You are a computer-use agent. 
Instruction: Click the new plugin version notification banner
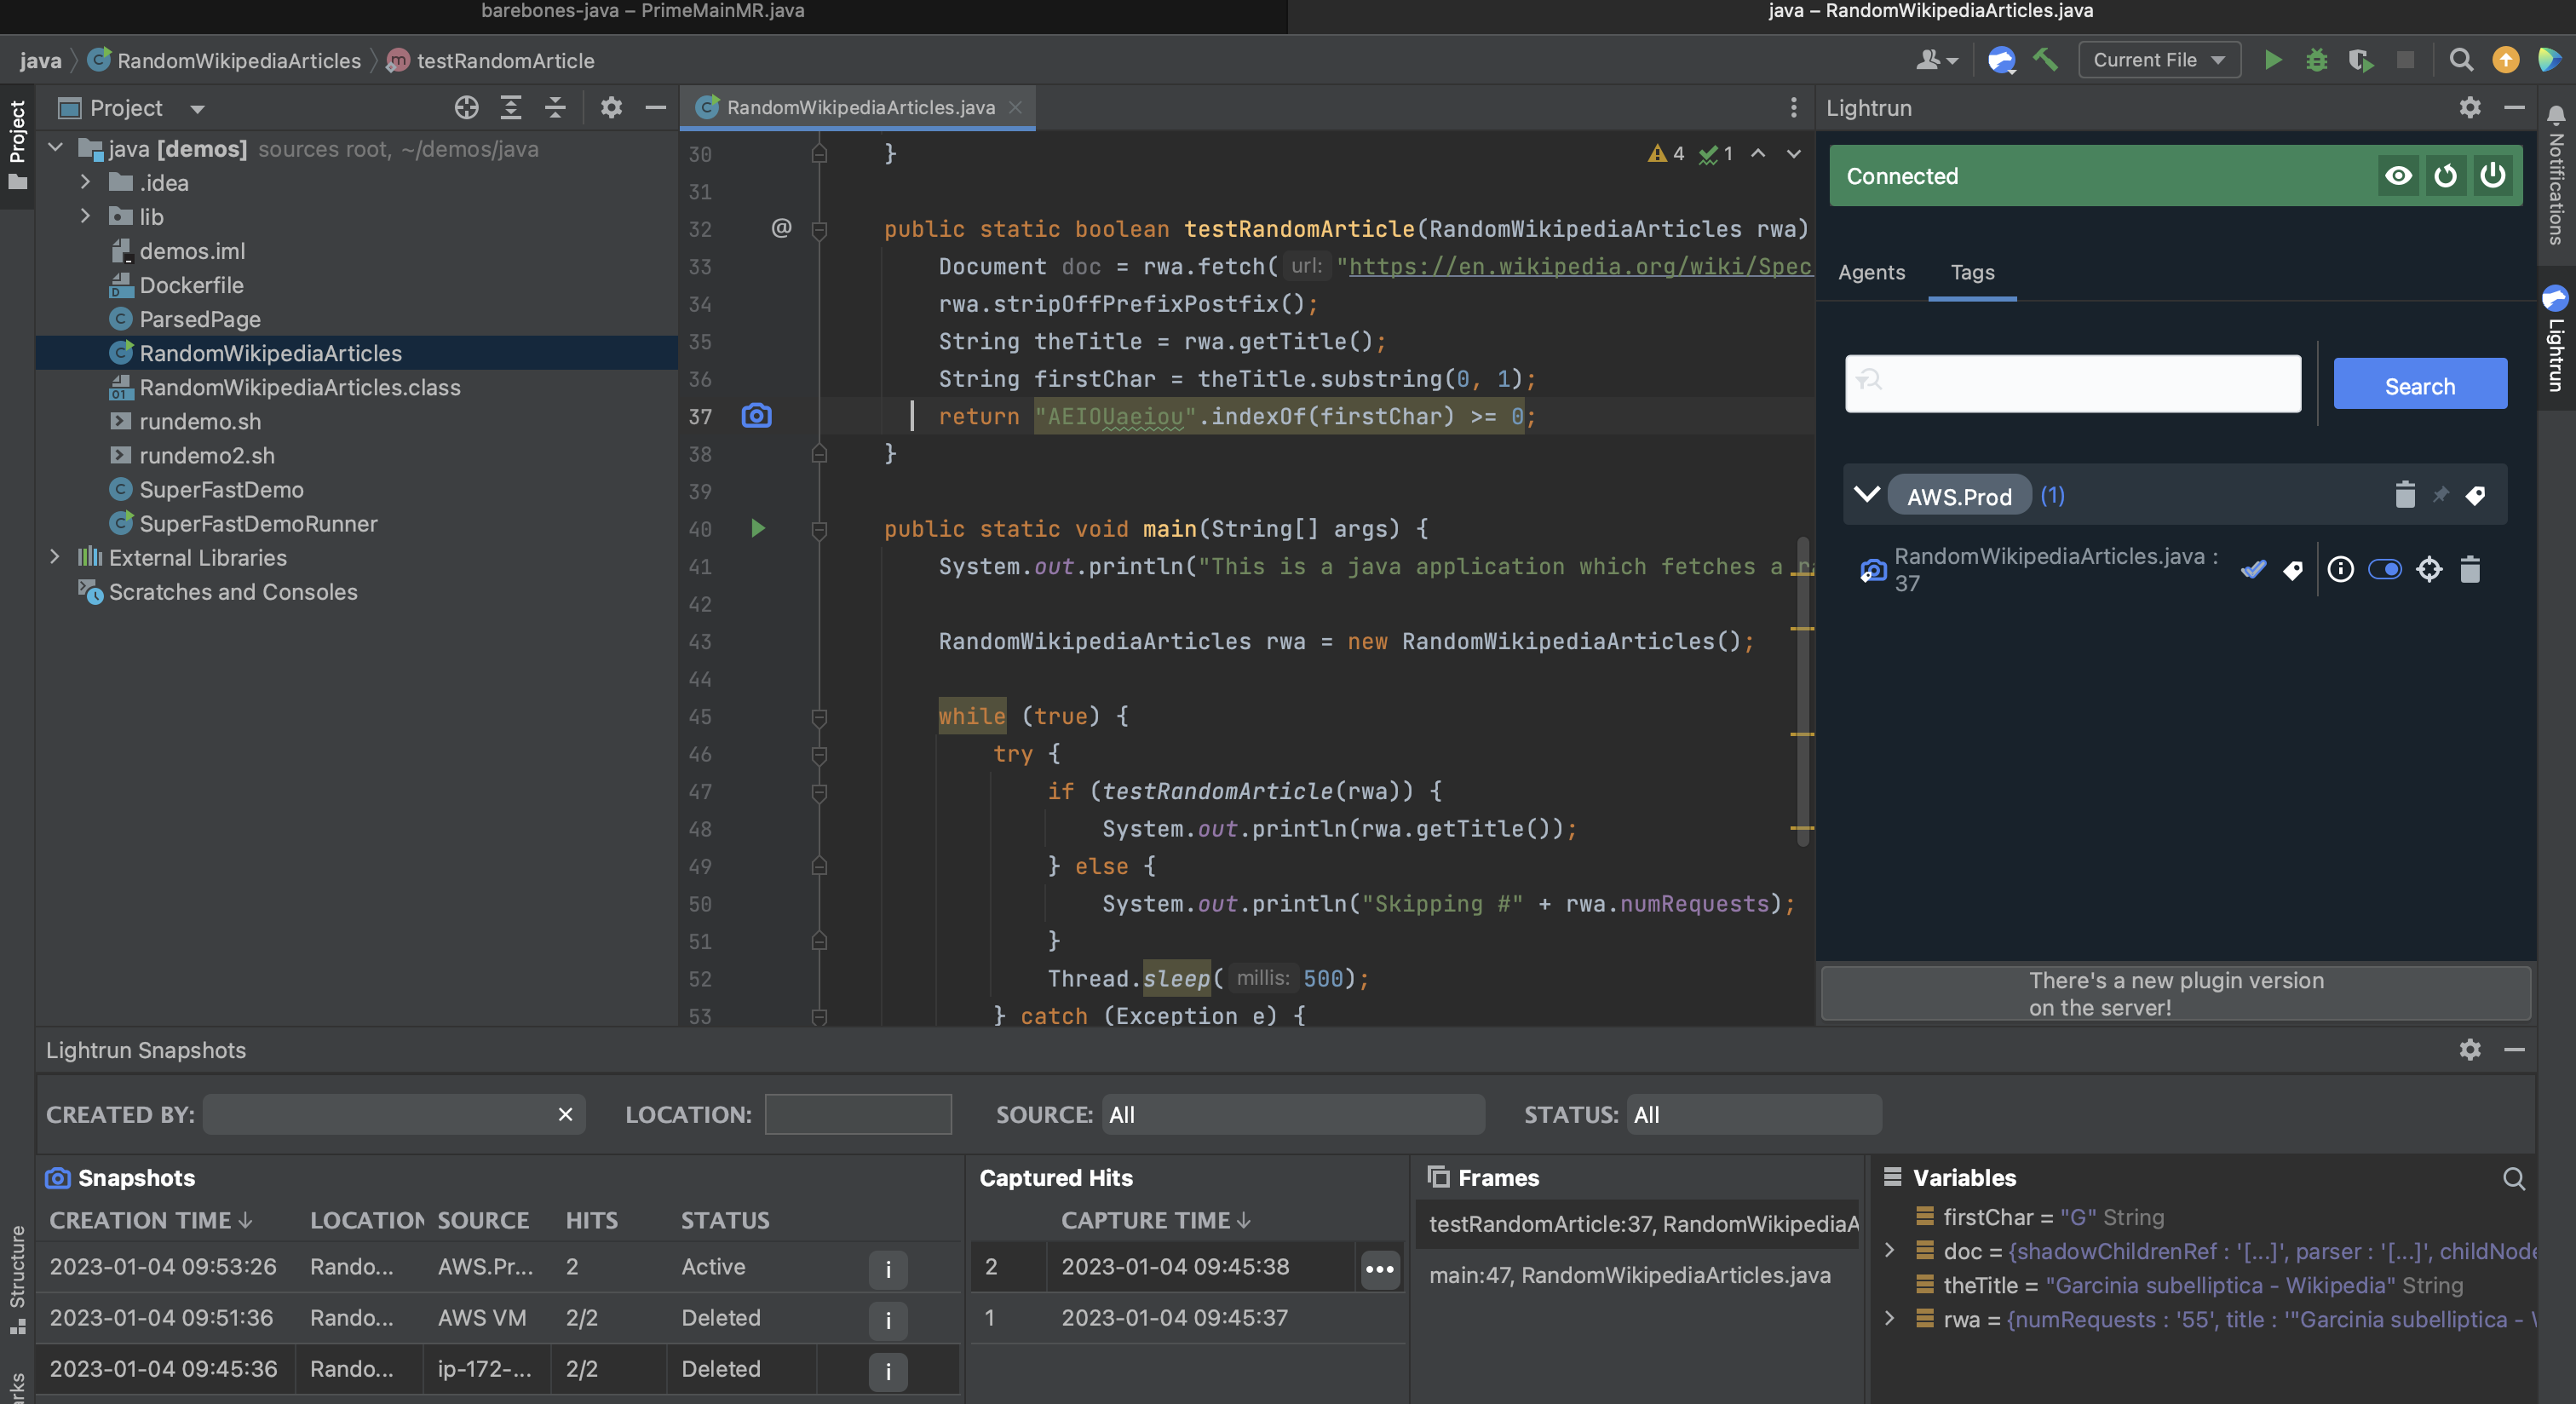(x=2175, y=993)
